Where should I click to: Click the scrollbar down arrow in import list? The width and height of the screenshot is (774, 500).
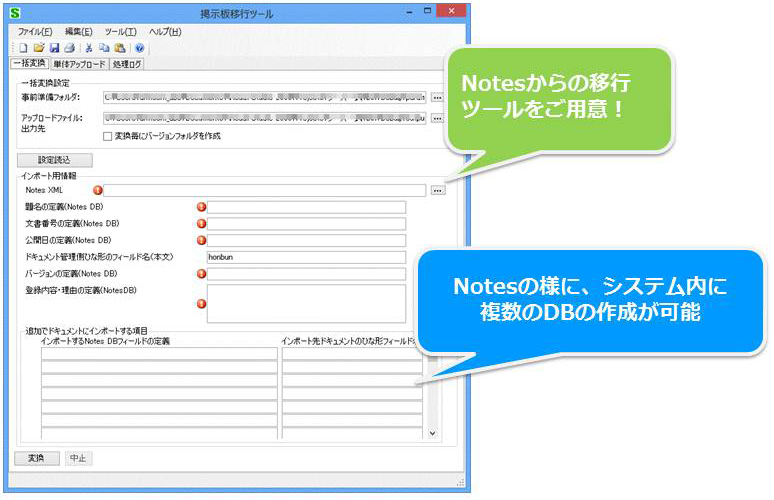[x=432, y=434]
